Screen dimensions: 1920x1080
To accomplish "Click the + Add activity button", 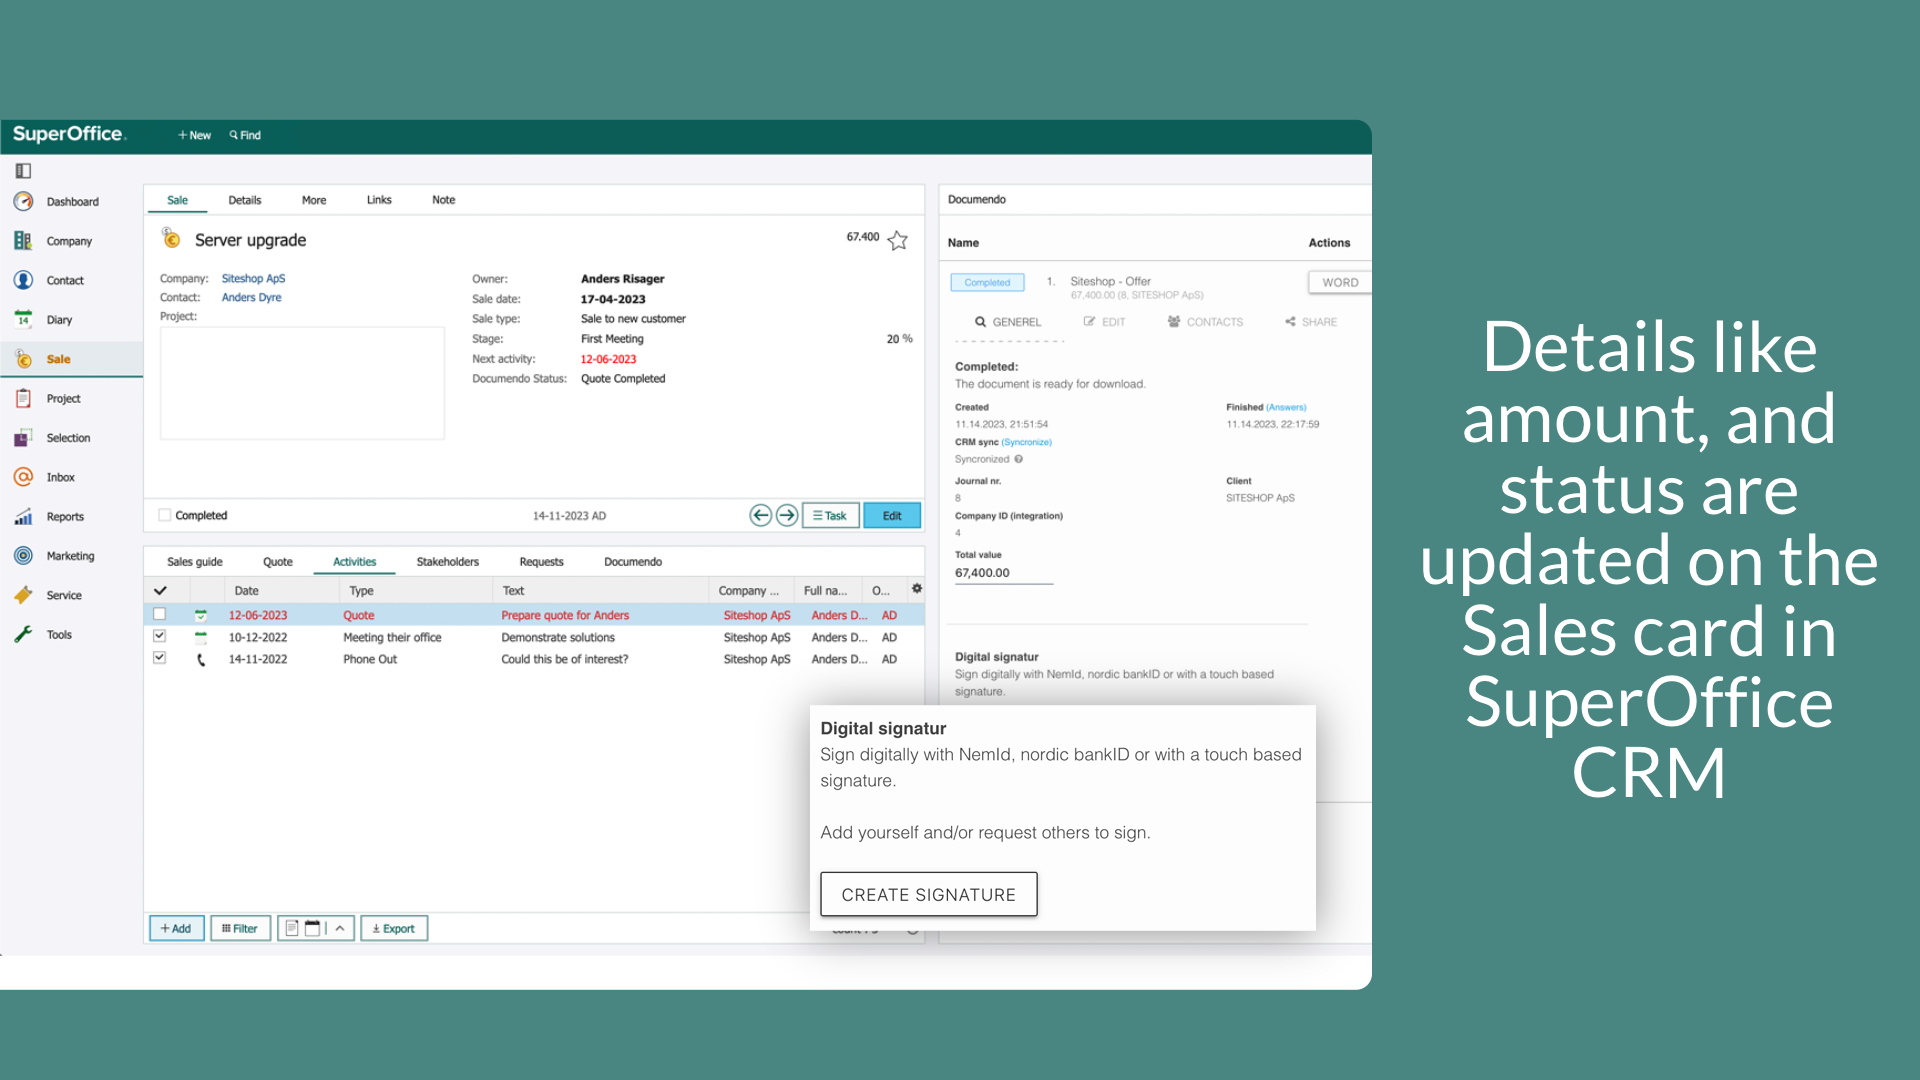I will (176, 929).
